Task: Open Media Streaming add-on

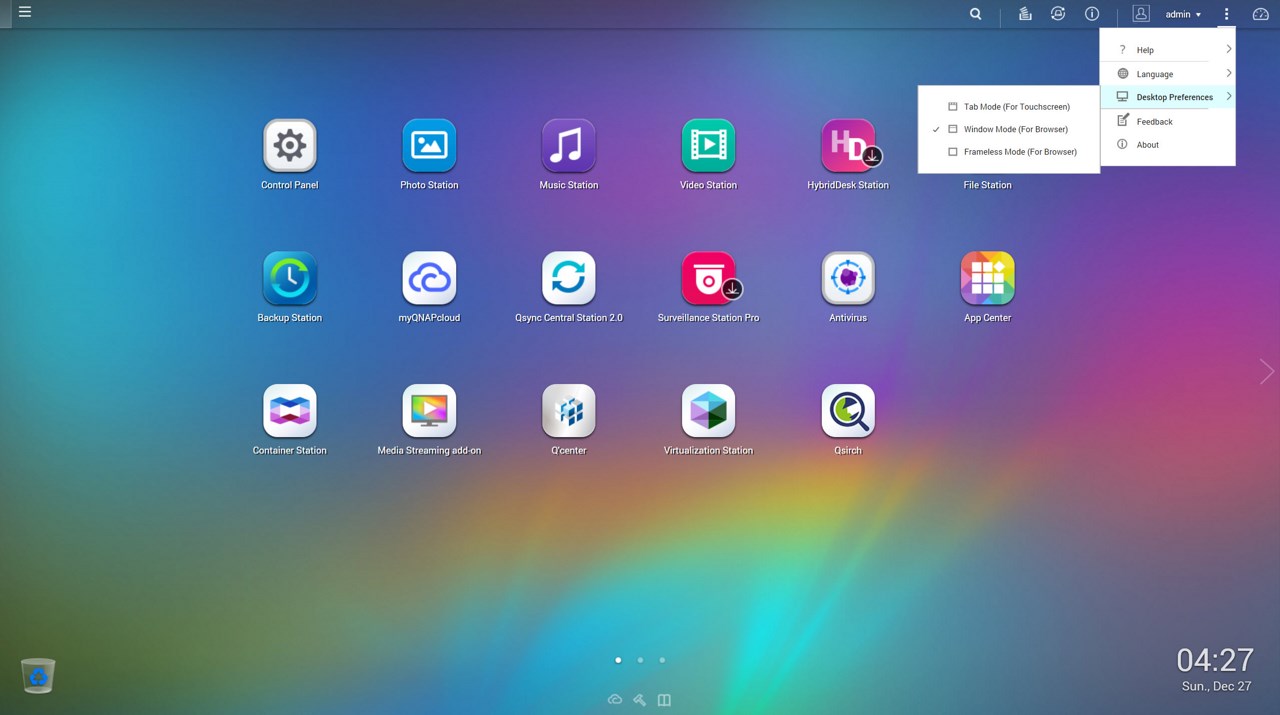Action: click(x=429, y=411)
